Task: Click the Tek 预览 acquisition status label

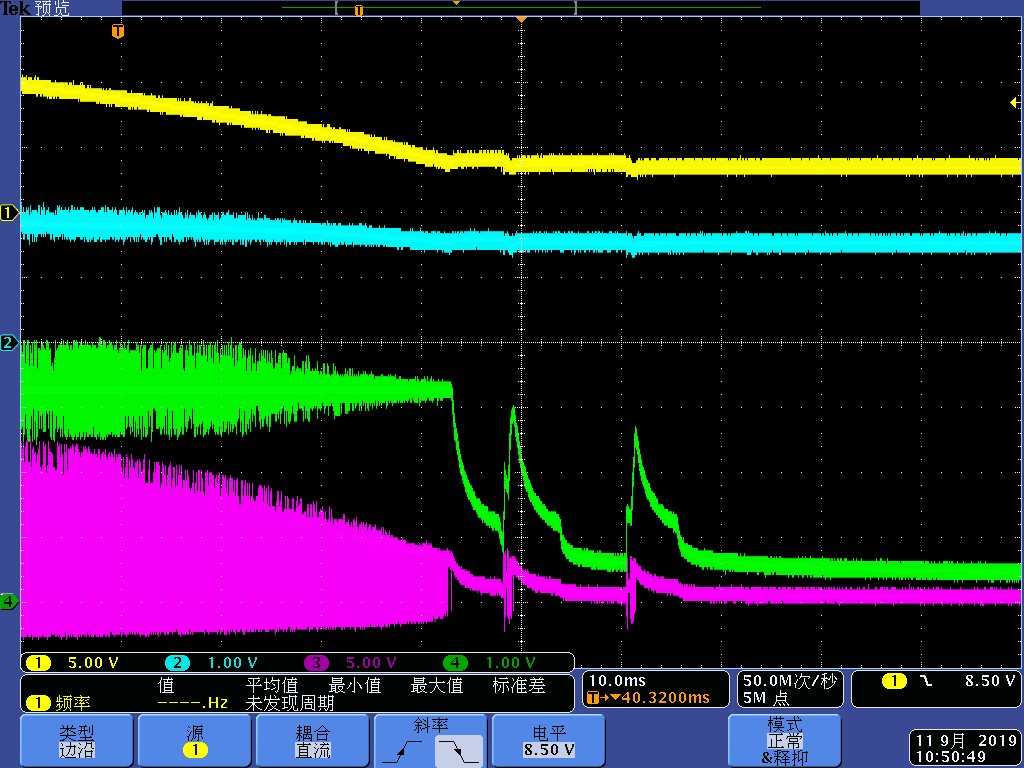Action: coord(35,8)
